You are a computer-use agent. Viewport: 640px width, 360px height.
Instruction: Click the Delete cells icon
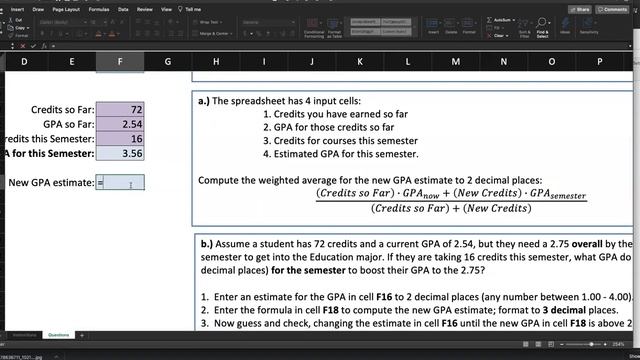pos(451,26)
